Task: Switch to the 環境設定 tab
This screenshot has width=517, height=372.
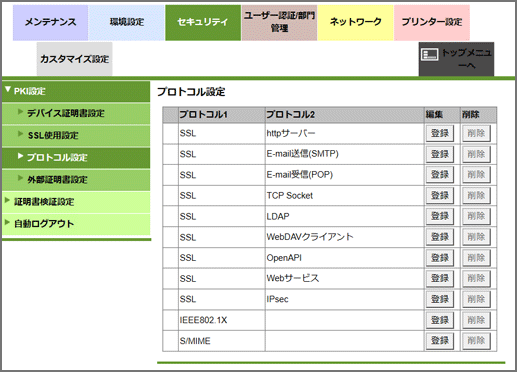Action: 127,23
